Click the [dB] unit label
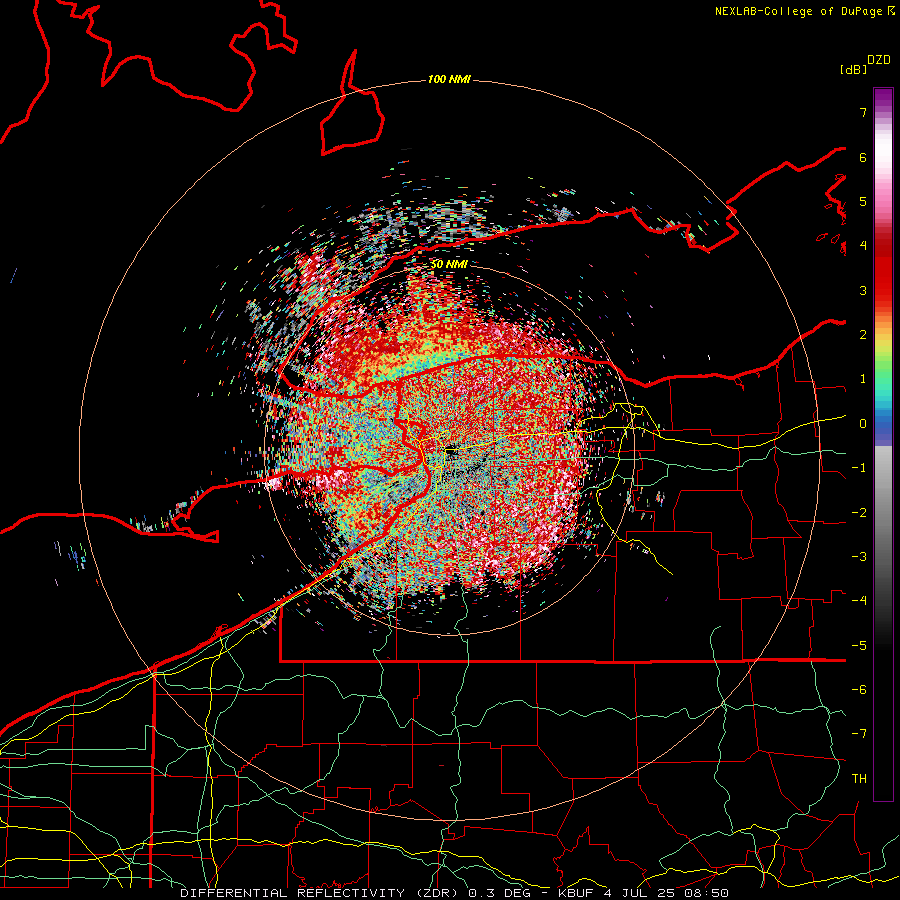 click(x=854, y=69)
